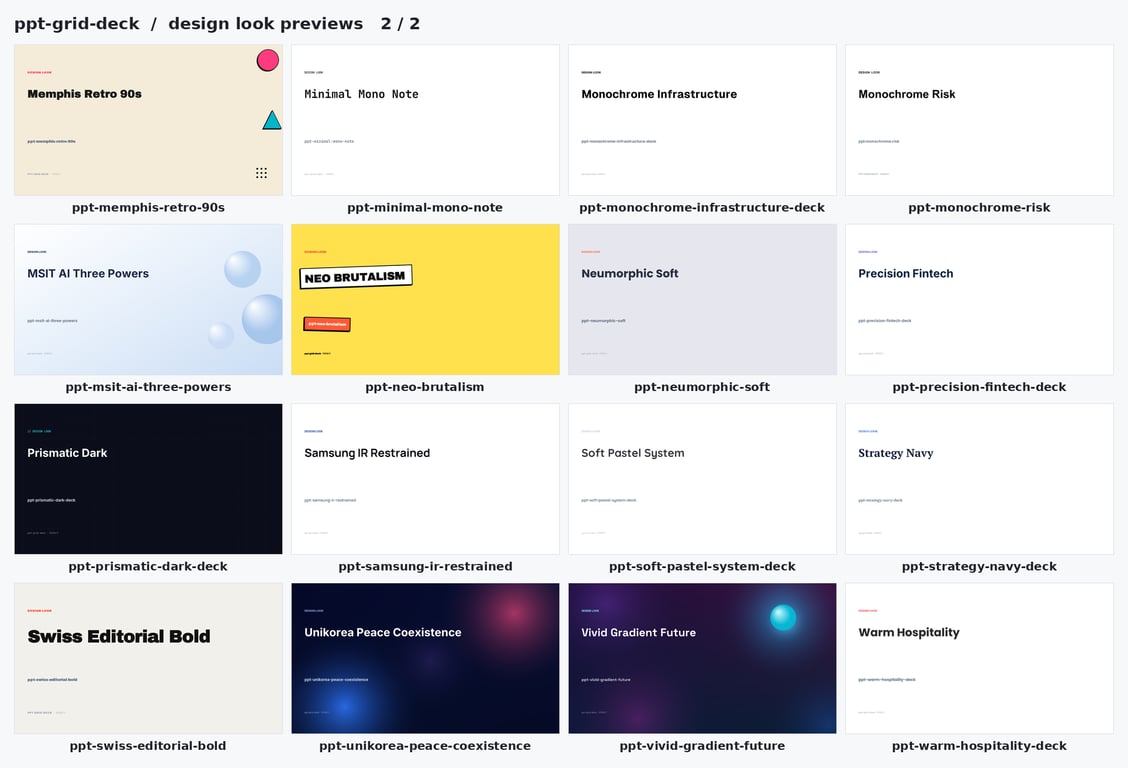Select the Monochrome Risk preview slide
This screenshot has width=1128, height=768.
[979, 120]
